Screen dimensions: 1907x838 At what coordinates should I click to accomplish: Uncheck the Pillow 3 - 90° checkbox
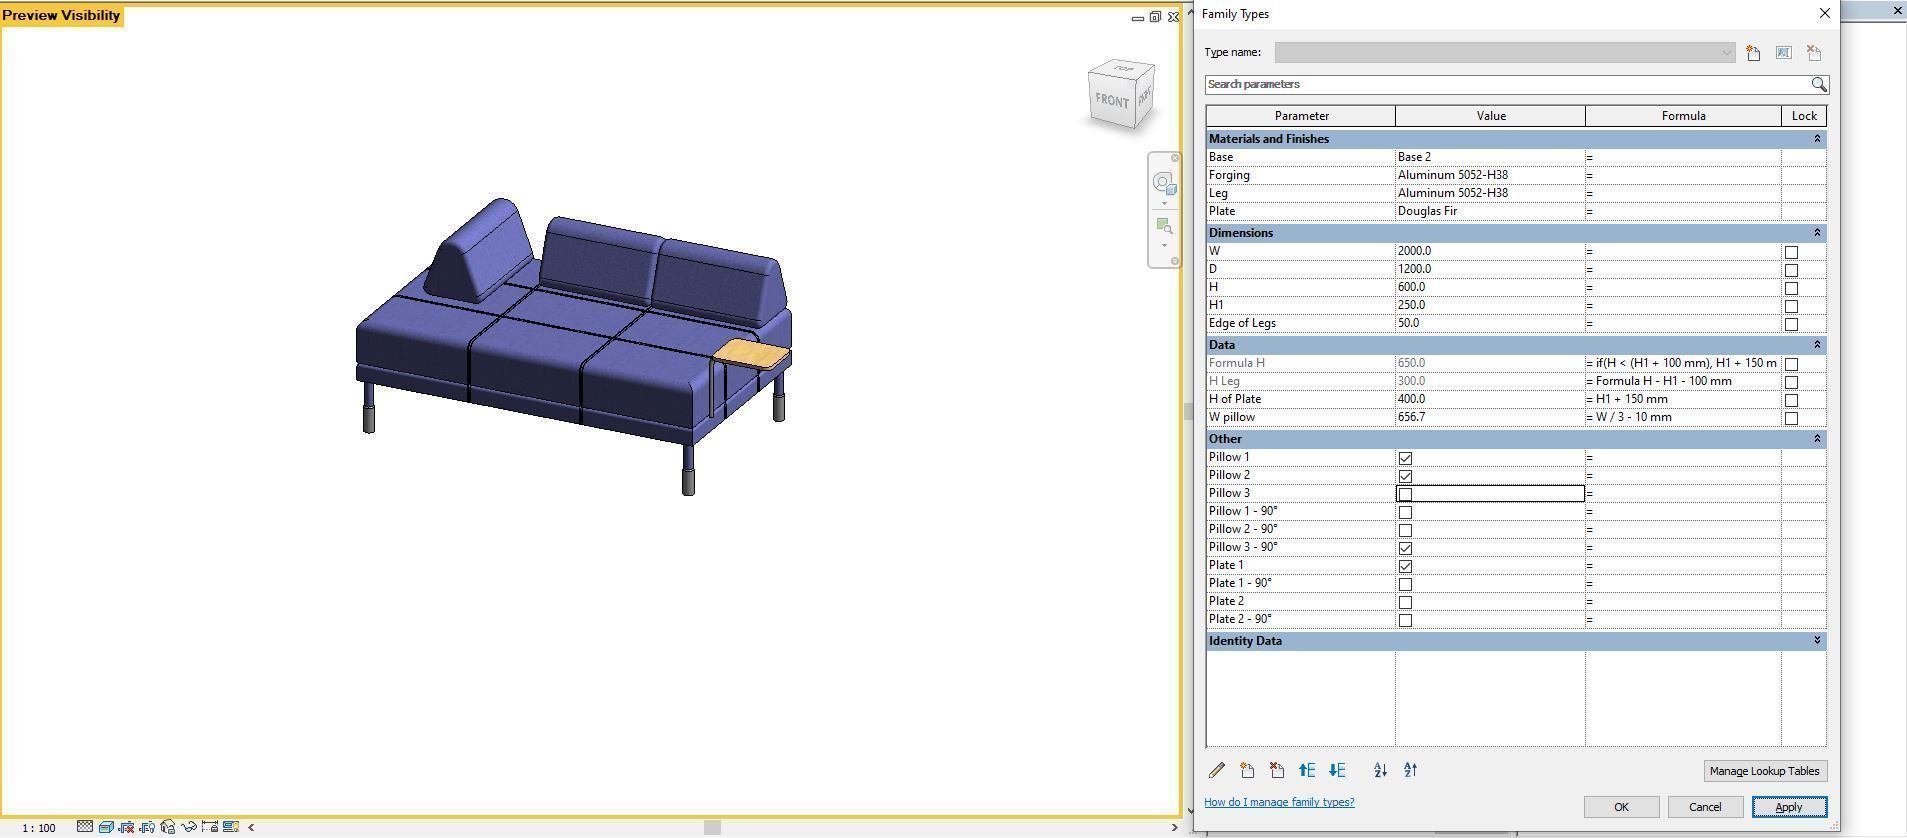pyautogui.click(x=1405, y=548)
